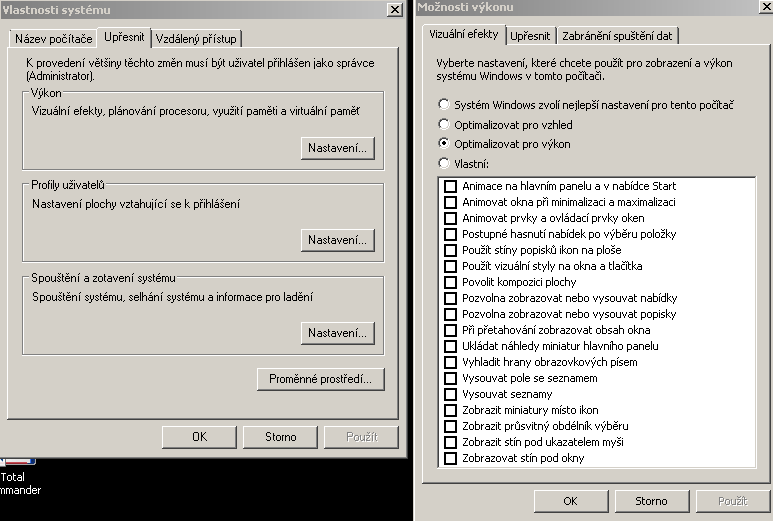Check Použít stíny popisků ikon na ploše
The height and width of the screenshot is (521, 773).
click(451, 250)
